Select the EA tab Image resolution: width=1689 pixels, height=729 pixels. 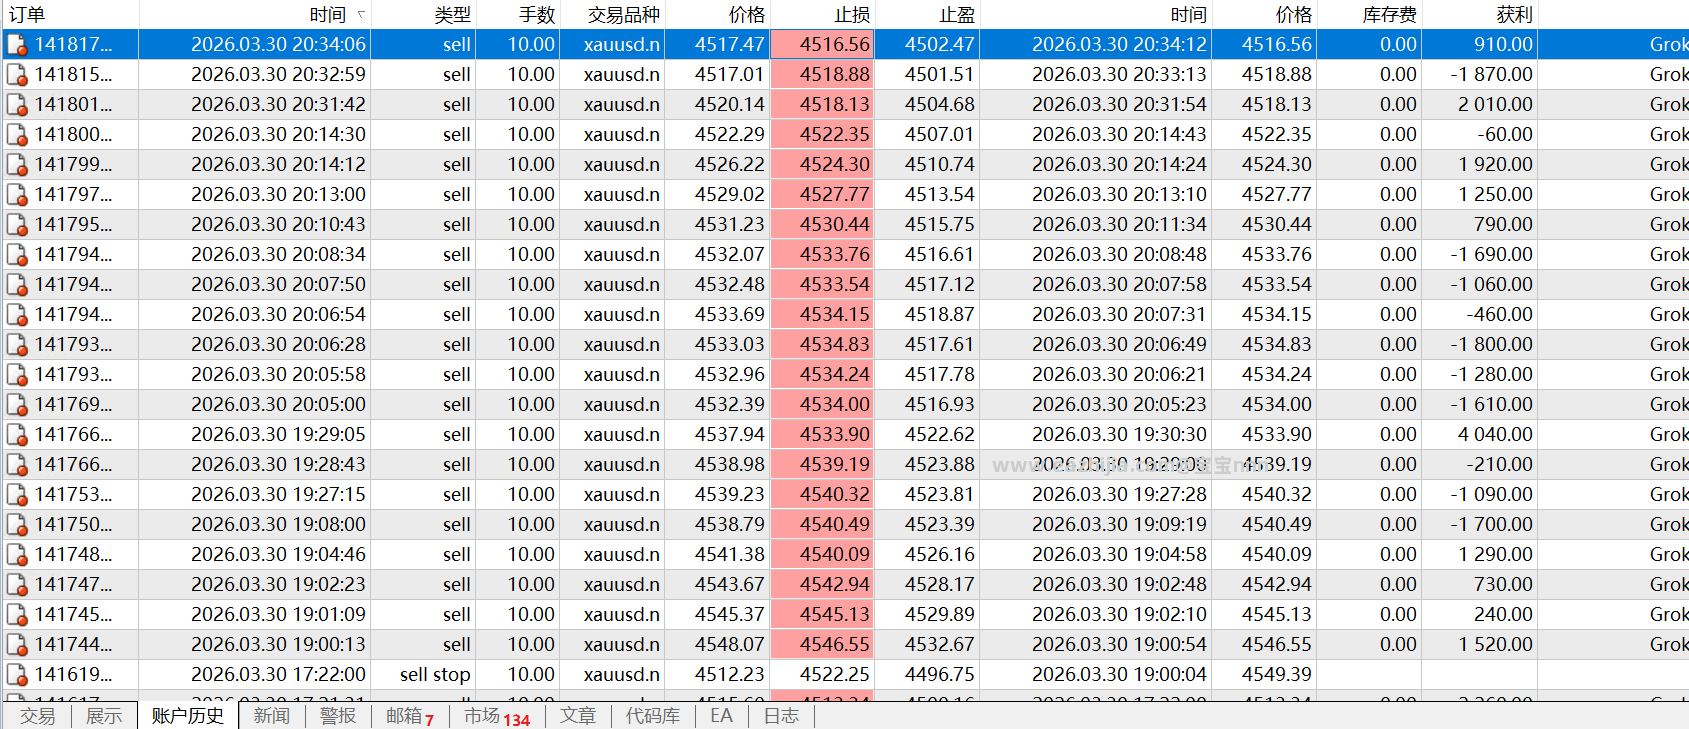(721, 716)
